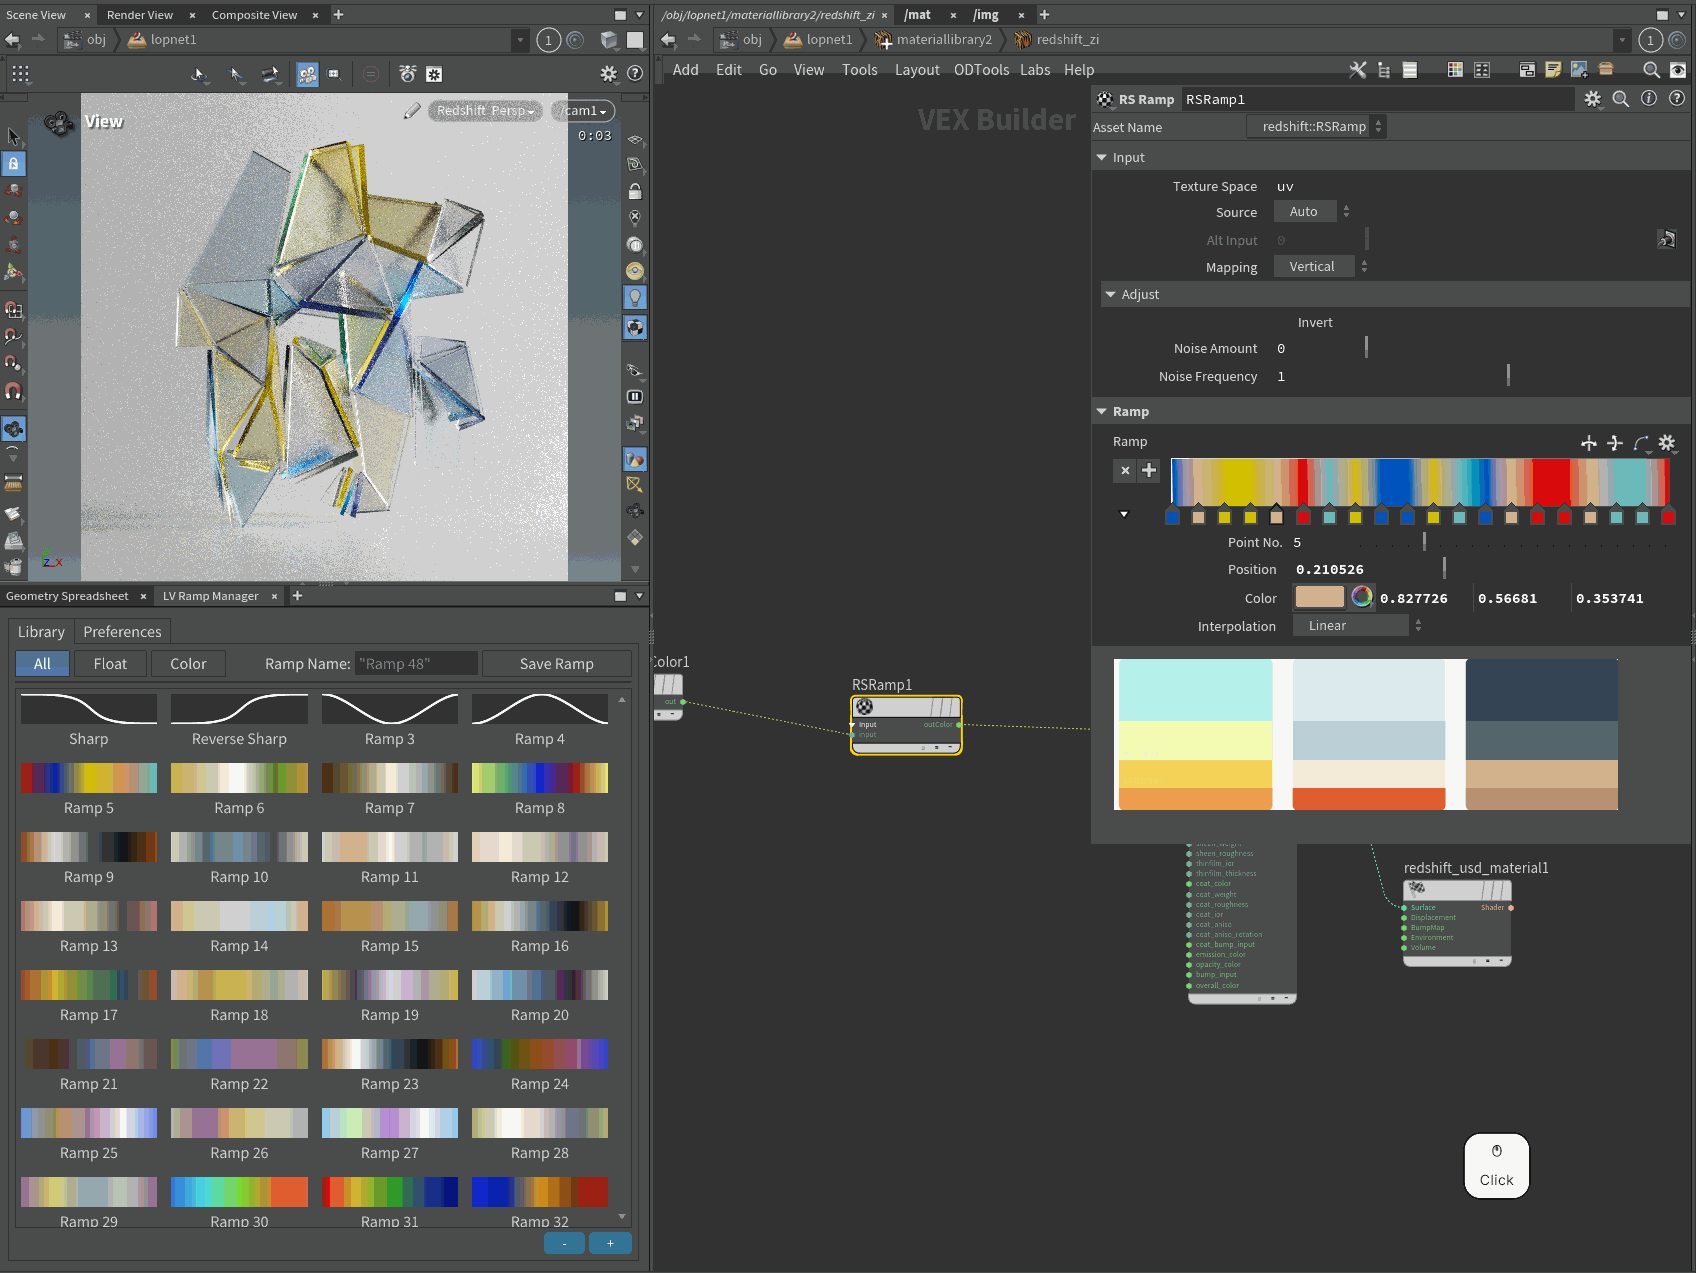Open the viewport display options gear
Viewport: 1696px width, 1273px height.
[608, 74]
